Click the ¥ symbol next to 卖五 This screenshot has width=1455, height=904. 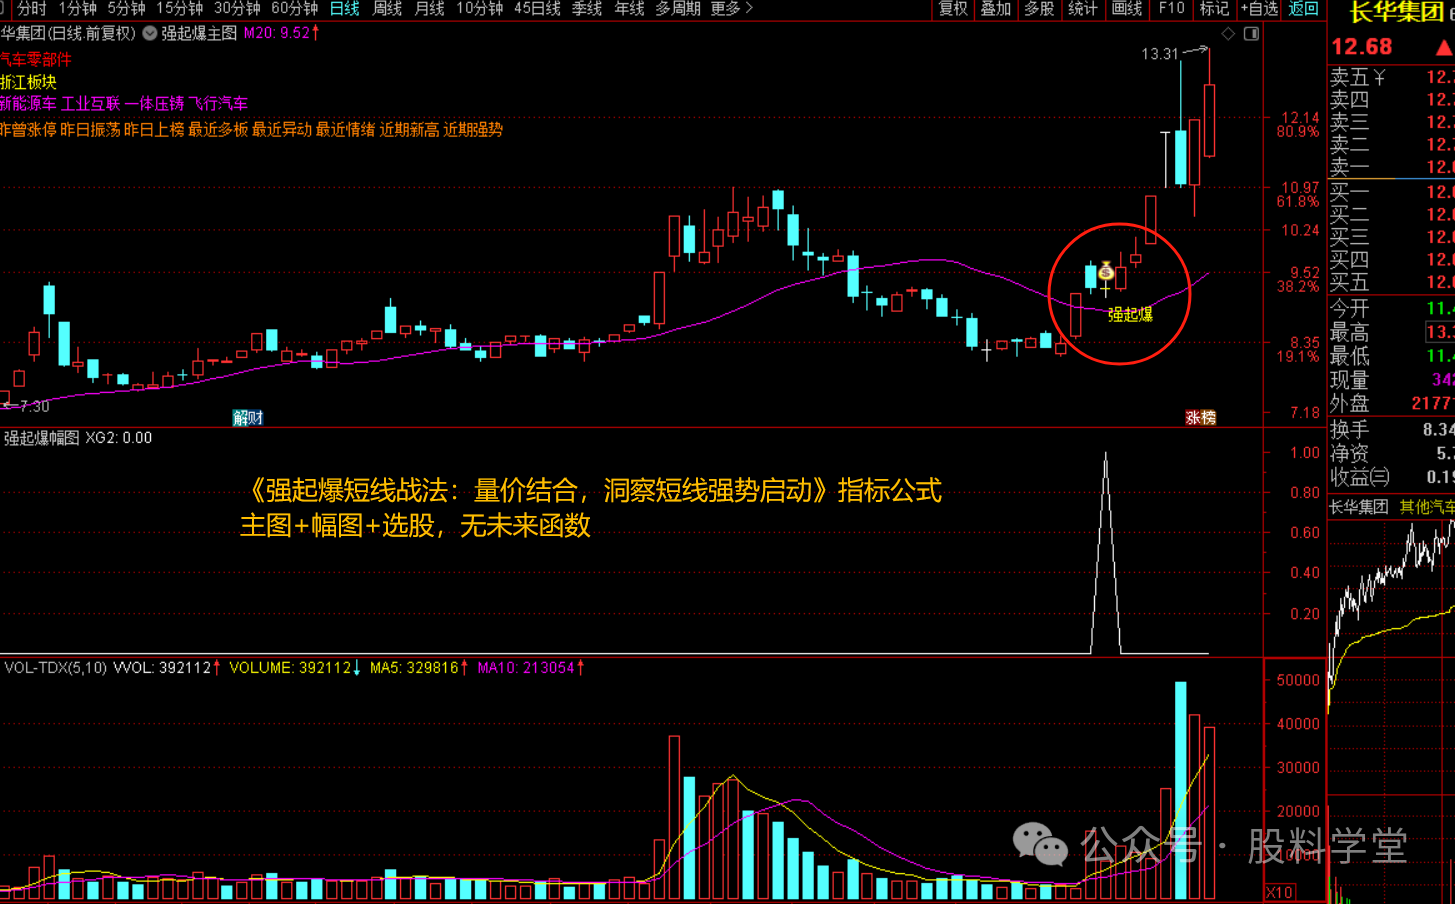(1380, 77)
